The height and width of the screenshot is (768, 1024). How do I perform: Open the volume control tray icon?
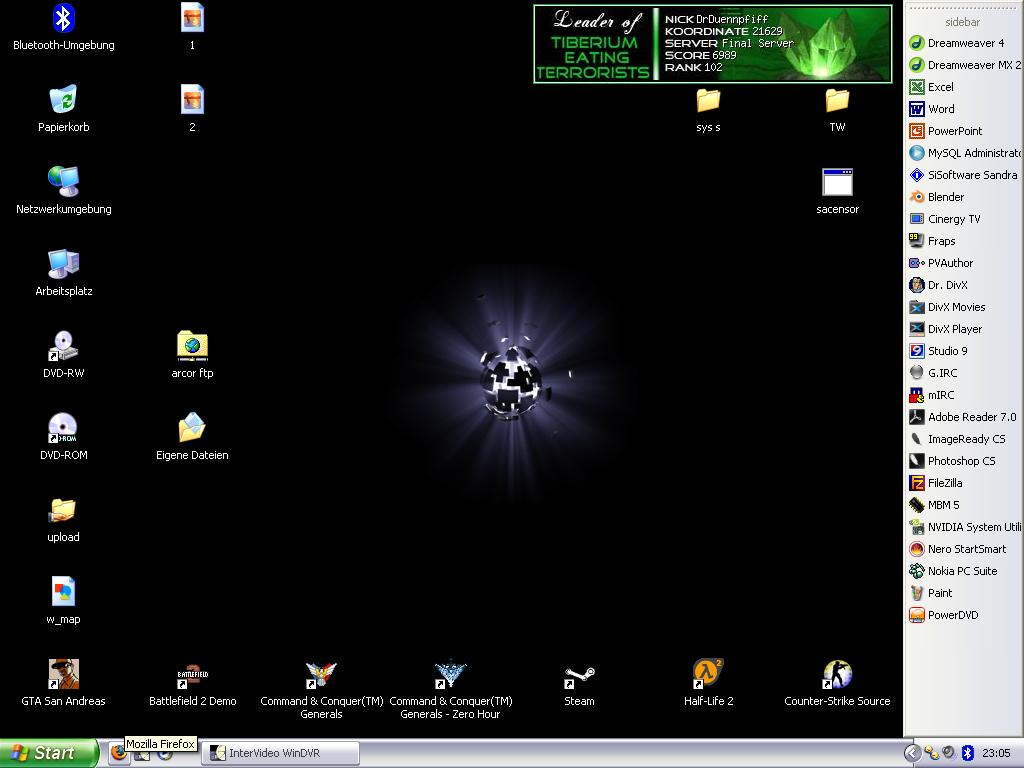949,753
